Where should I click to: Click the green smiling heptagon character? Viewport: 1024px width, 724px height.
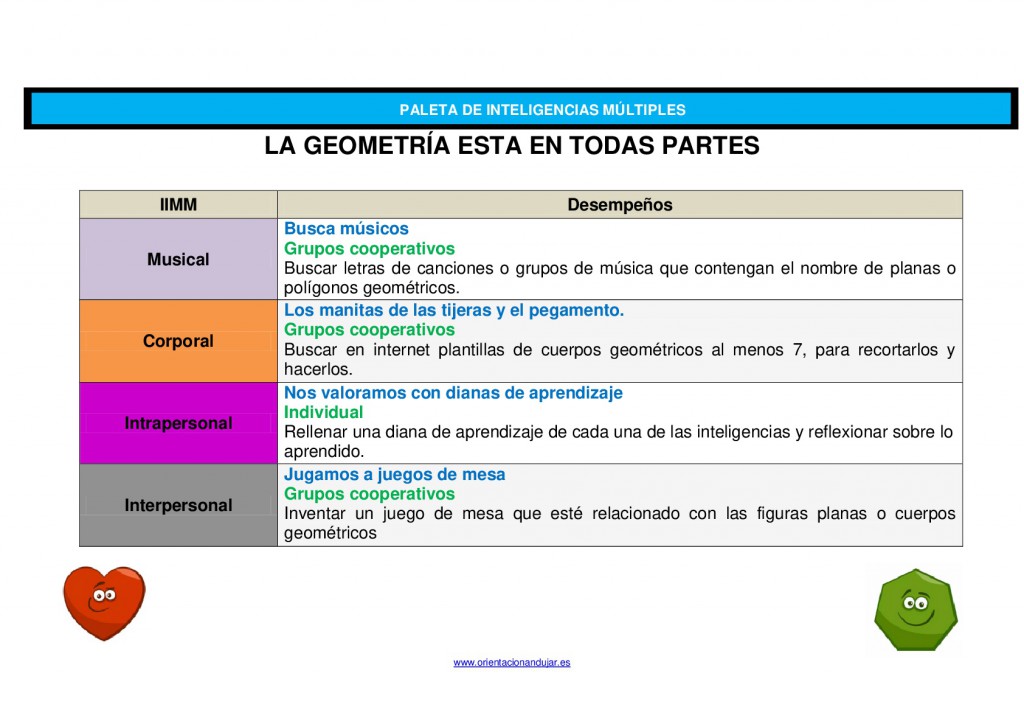point(915,609)
